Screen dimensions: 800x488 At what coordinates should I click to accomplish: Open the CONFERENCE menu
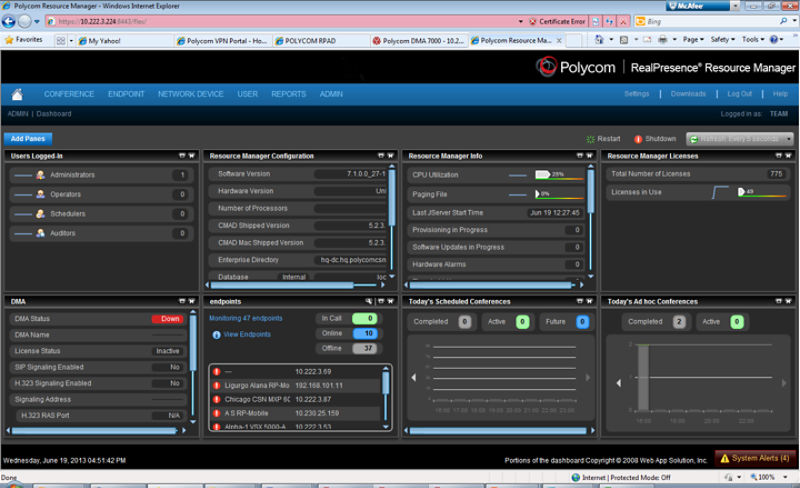tap(69, 94)
